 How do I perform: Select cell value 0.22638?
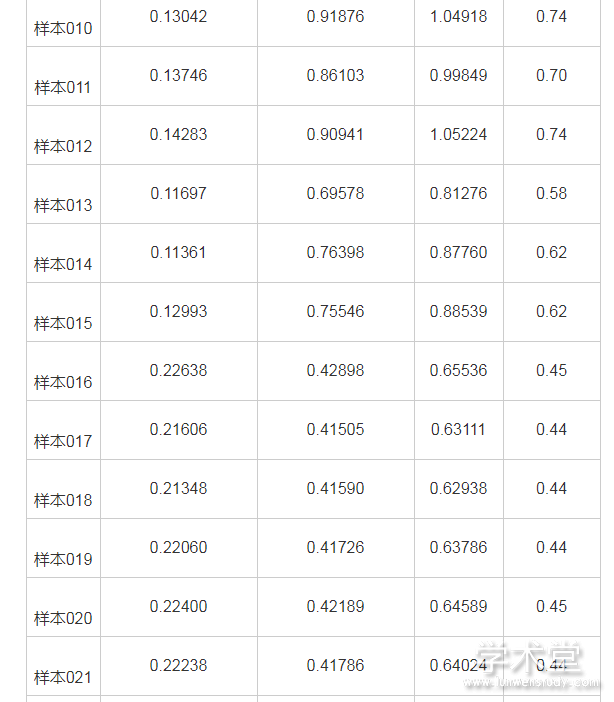coord(178,370)
